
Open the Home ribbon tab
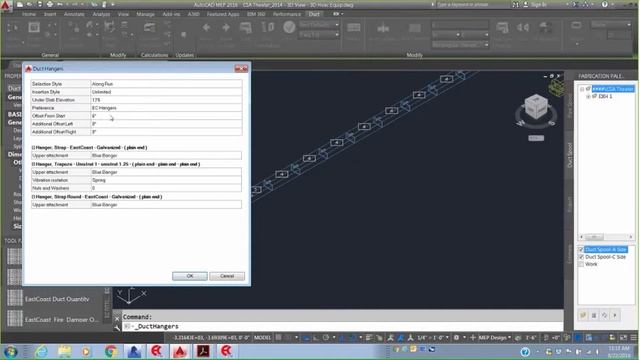(x=29, y=14)
